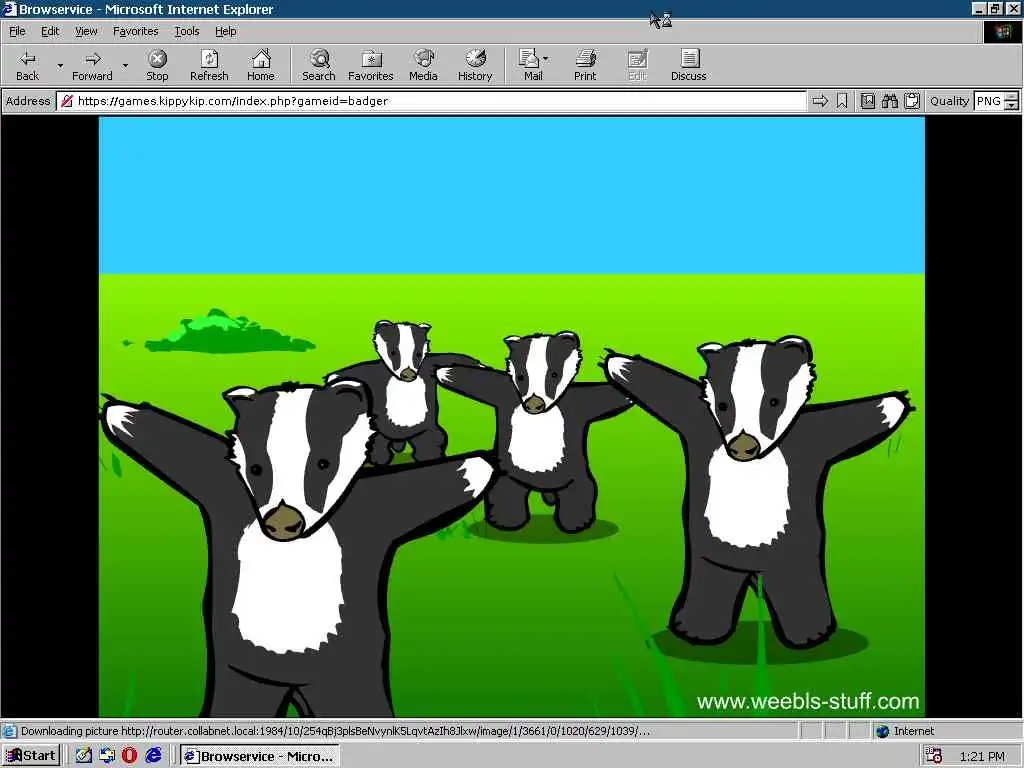This screenshot has height=768, width=1024.
Task: Click the Quality PNG field
Action: 989,101
